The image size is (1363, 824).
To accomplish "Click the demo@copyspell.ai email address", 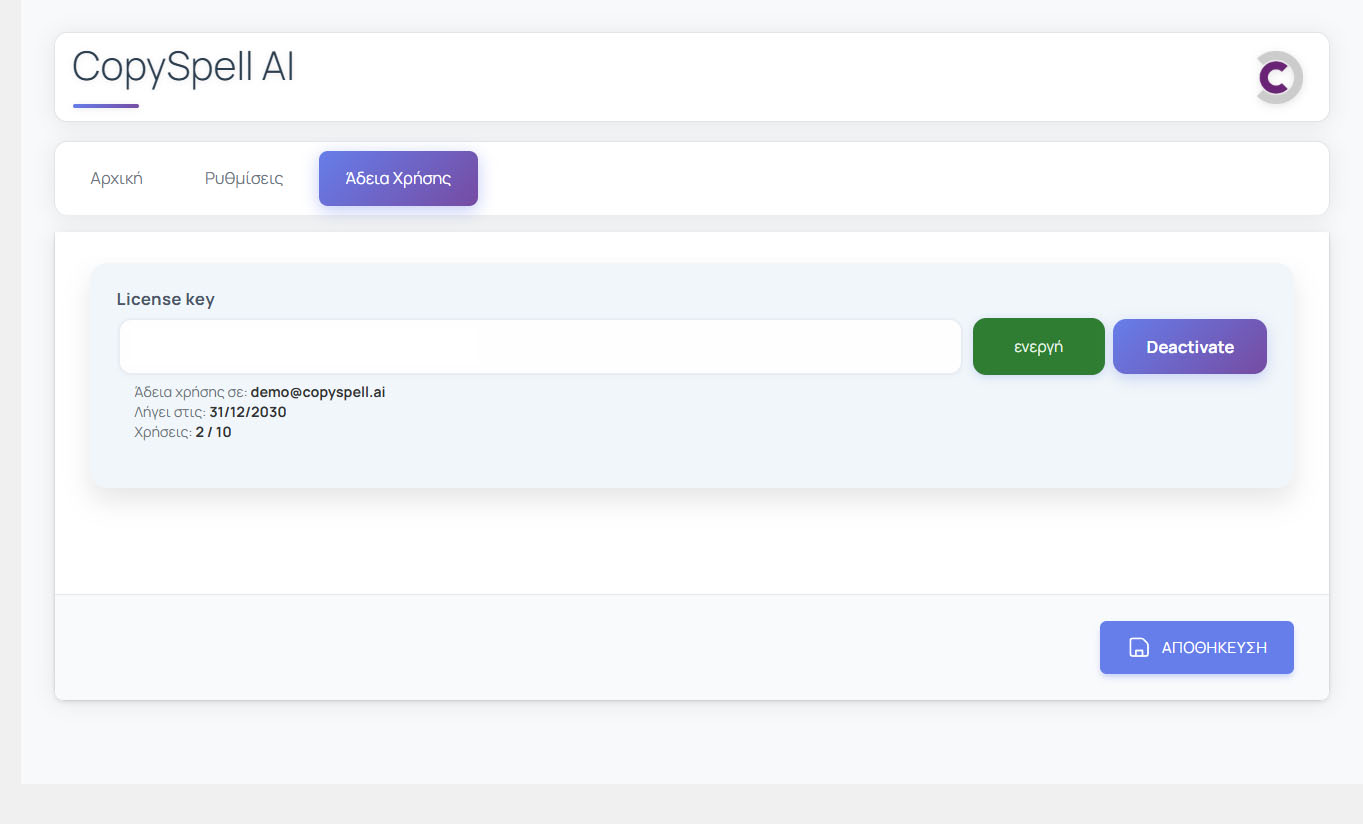I will tap(317, 392).
